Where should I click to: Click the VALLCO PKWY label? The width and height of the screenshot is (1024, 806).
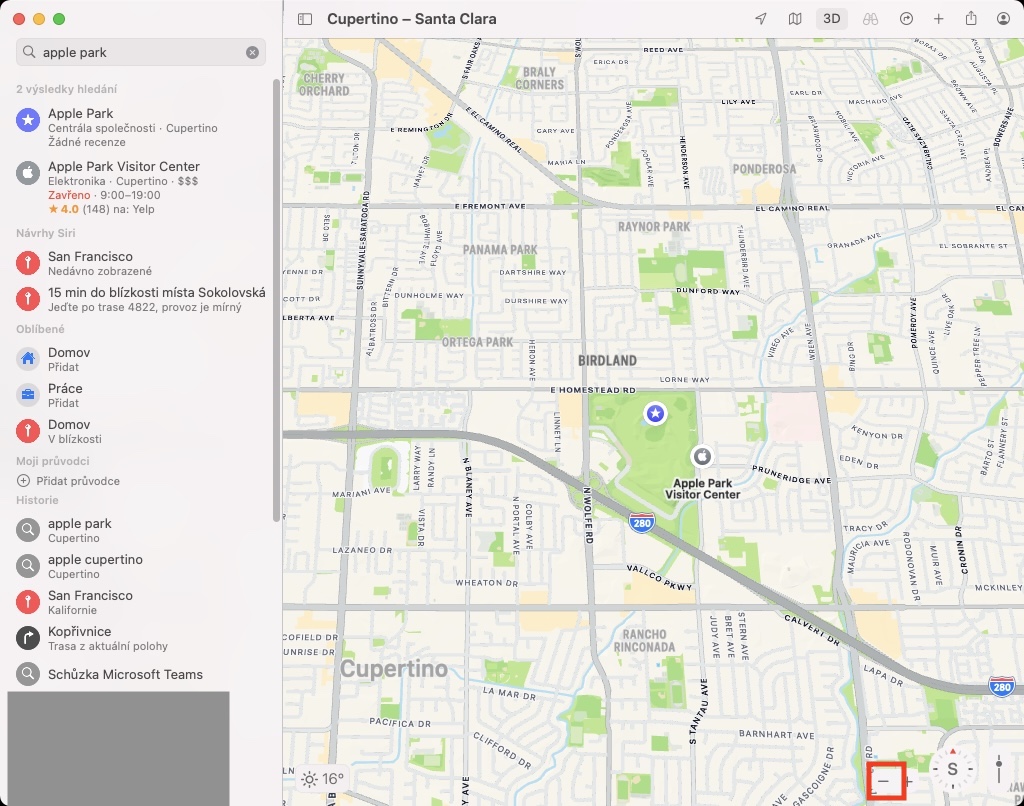[x=660, y=577]
